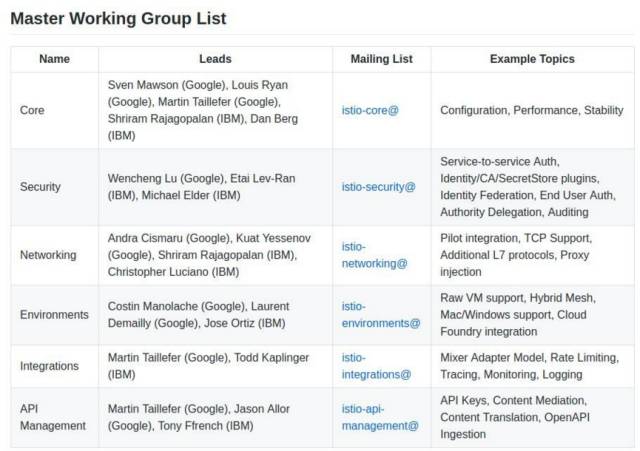Select the Leads column header
The width and height of the screenshot is (640, 451).
tap(215, 59)
